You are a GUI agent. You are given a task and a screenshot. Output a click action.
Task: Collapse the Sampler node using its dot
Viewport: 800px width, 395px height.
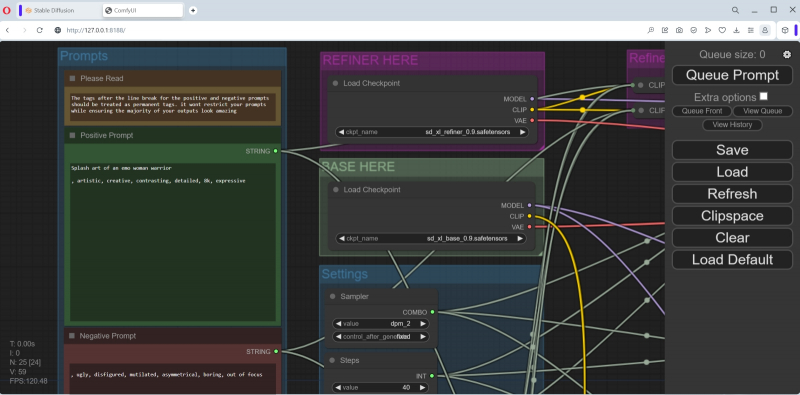pyautogui.click(x=333, y=297)
